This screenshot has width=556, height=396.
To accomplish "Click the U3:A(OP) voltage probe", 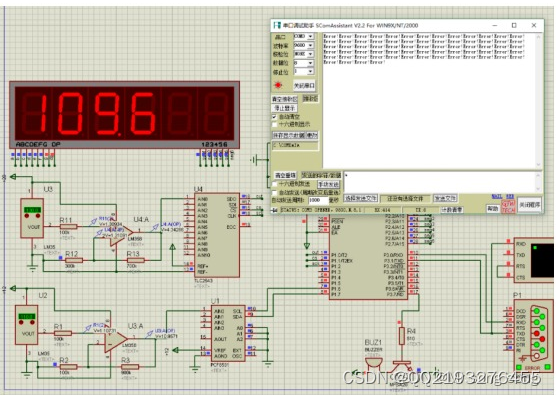I will click(150, 334).
